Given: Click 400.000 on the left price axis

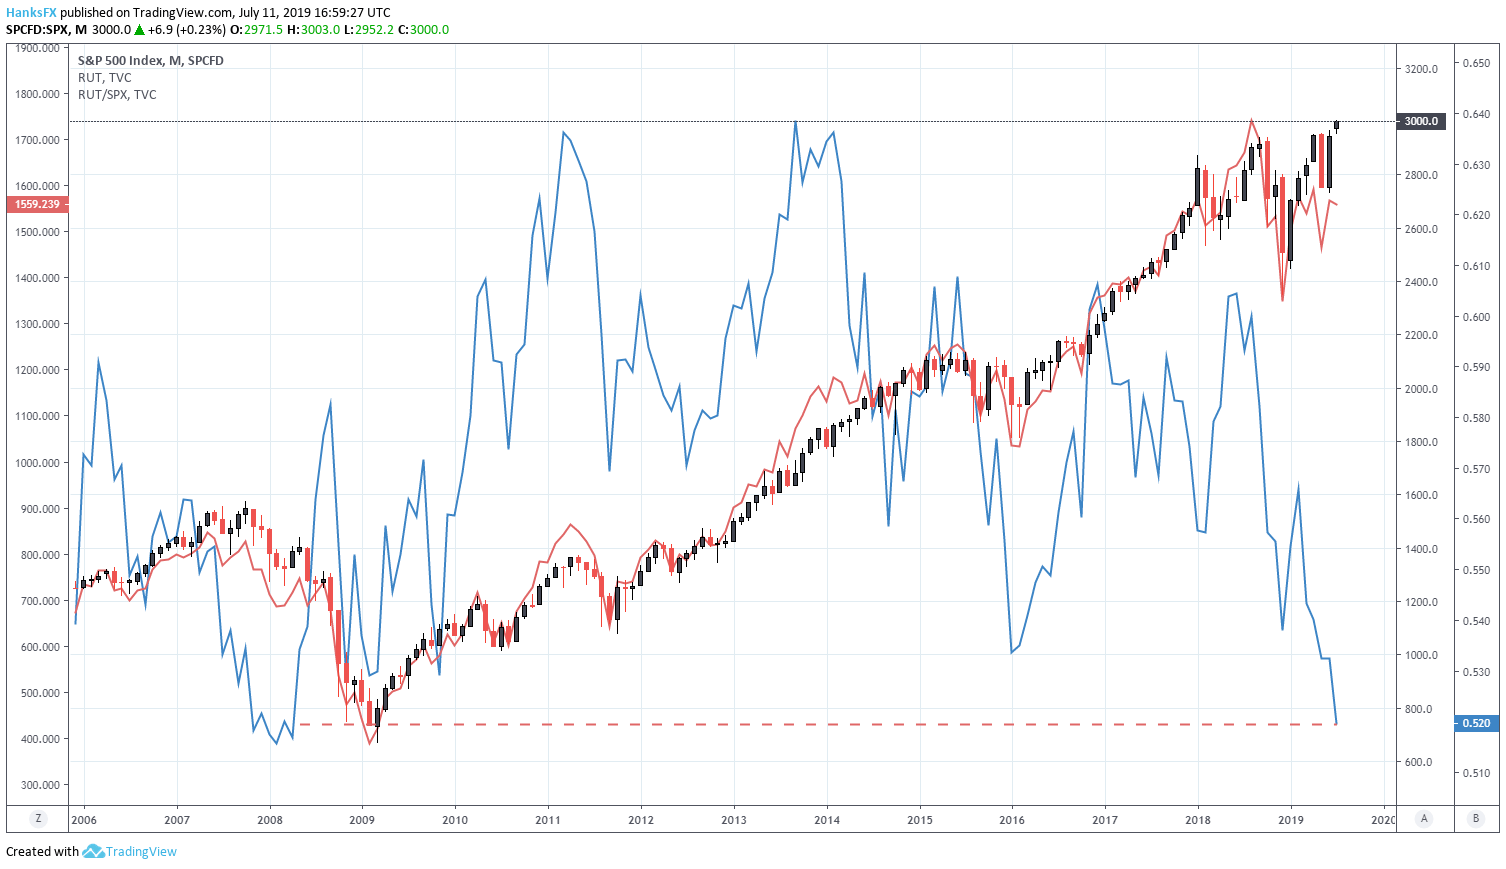Looking at the screenshot, I should 40,739.
